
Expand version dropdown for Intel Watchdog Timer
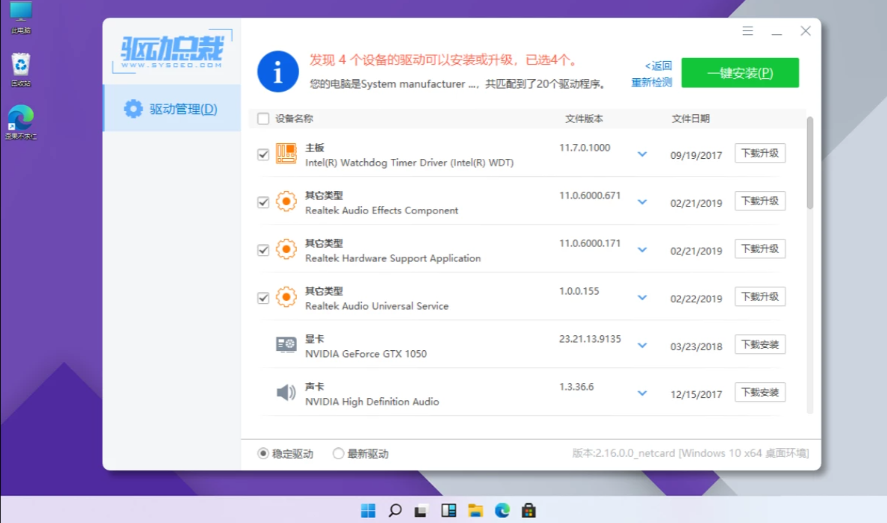(642, 154)
